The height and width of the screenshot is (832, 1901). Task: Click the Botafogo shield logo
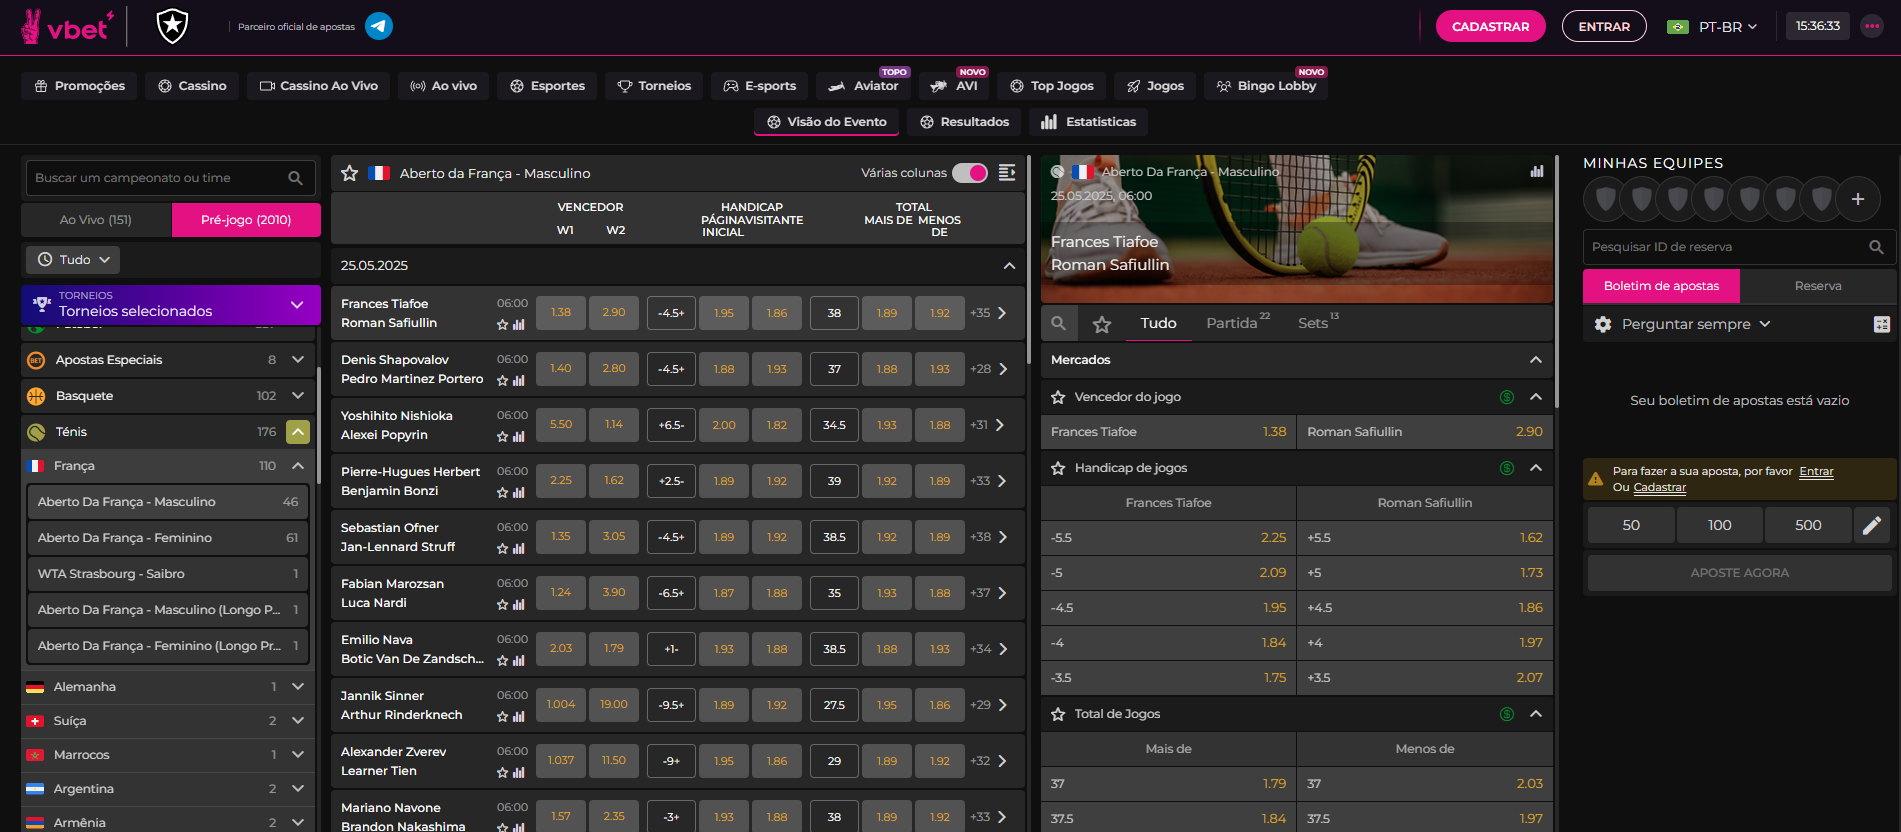(x=173, y=26)
